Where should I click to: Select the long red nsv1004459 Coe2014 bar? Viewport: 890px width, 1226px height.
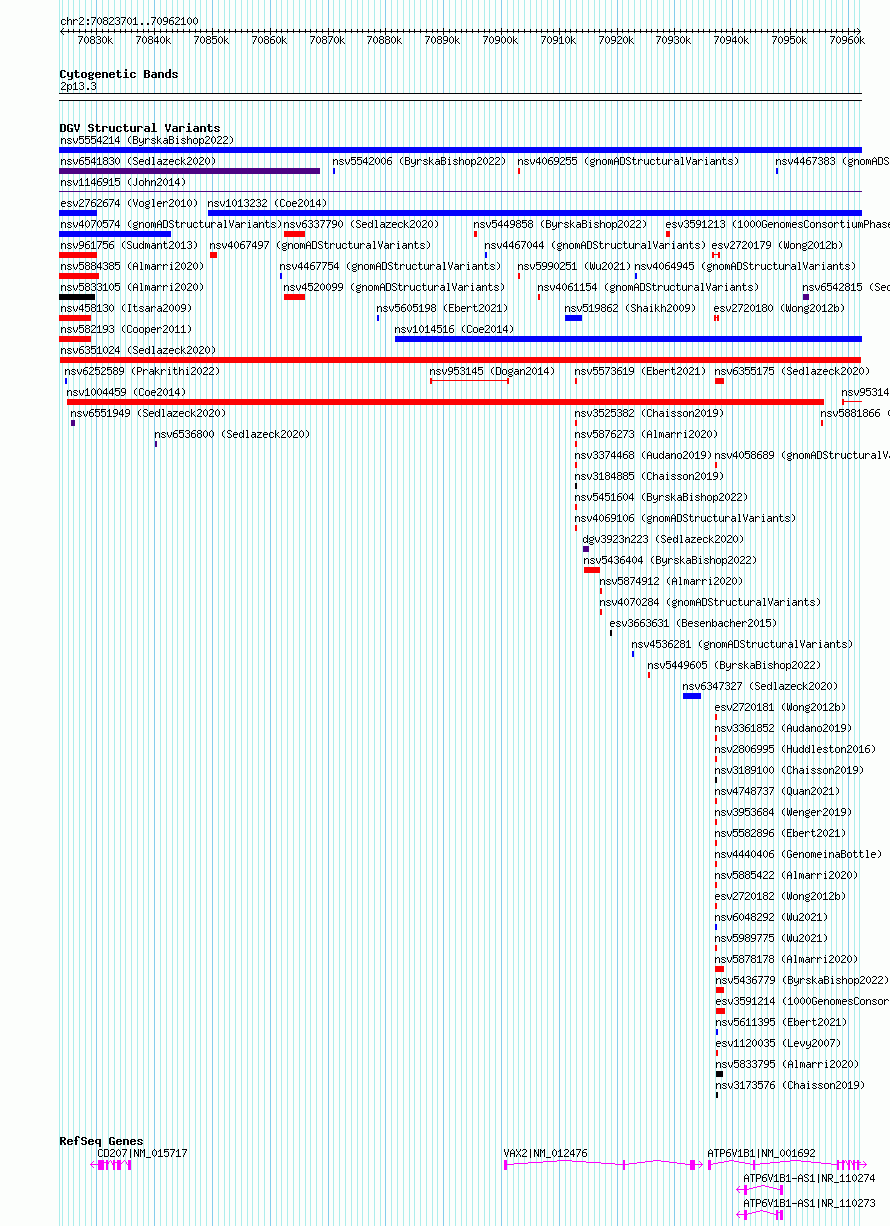[445, 402]
